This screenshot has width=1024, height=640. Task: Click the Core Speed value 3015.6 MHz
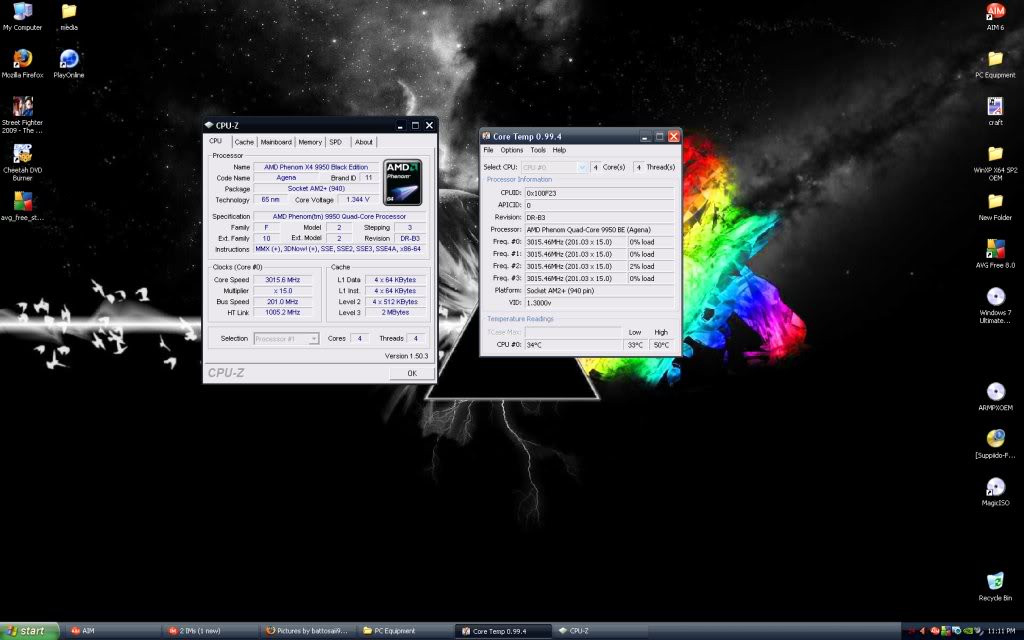pyautogui.click(x=283, y=280)
